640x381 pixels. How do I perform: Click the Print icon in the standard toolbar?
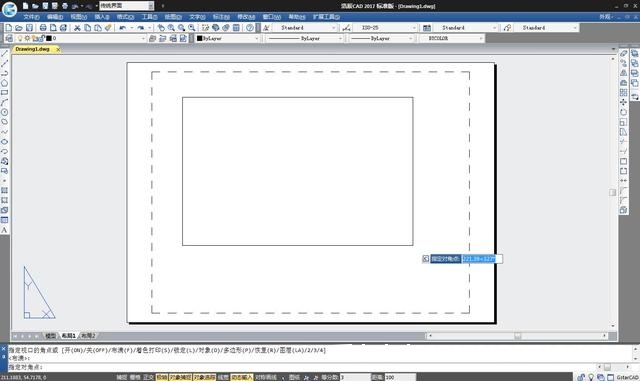pos(43,28)
